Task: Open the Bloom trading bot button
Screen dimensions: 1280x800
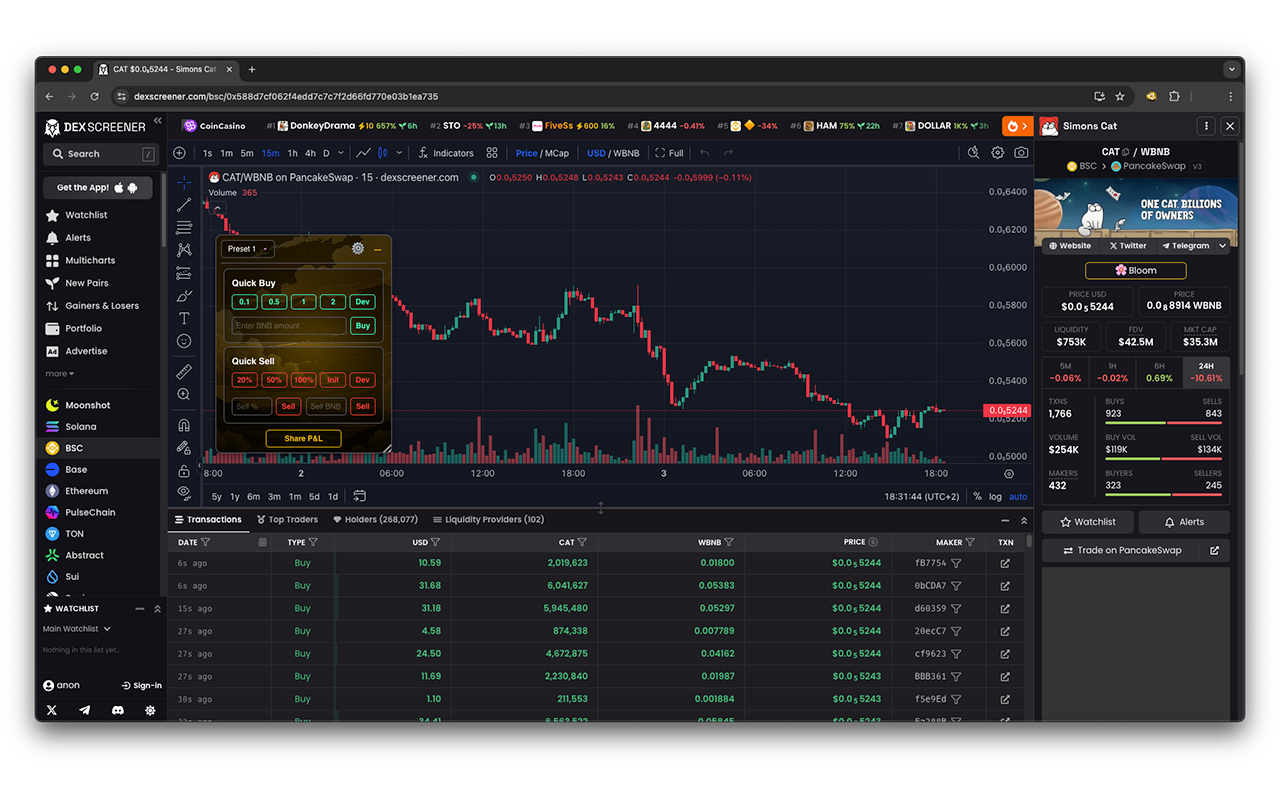Action: pyautogui.click(x=1136, y=270)
